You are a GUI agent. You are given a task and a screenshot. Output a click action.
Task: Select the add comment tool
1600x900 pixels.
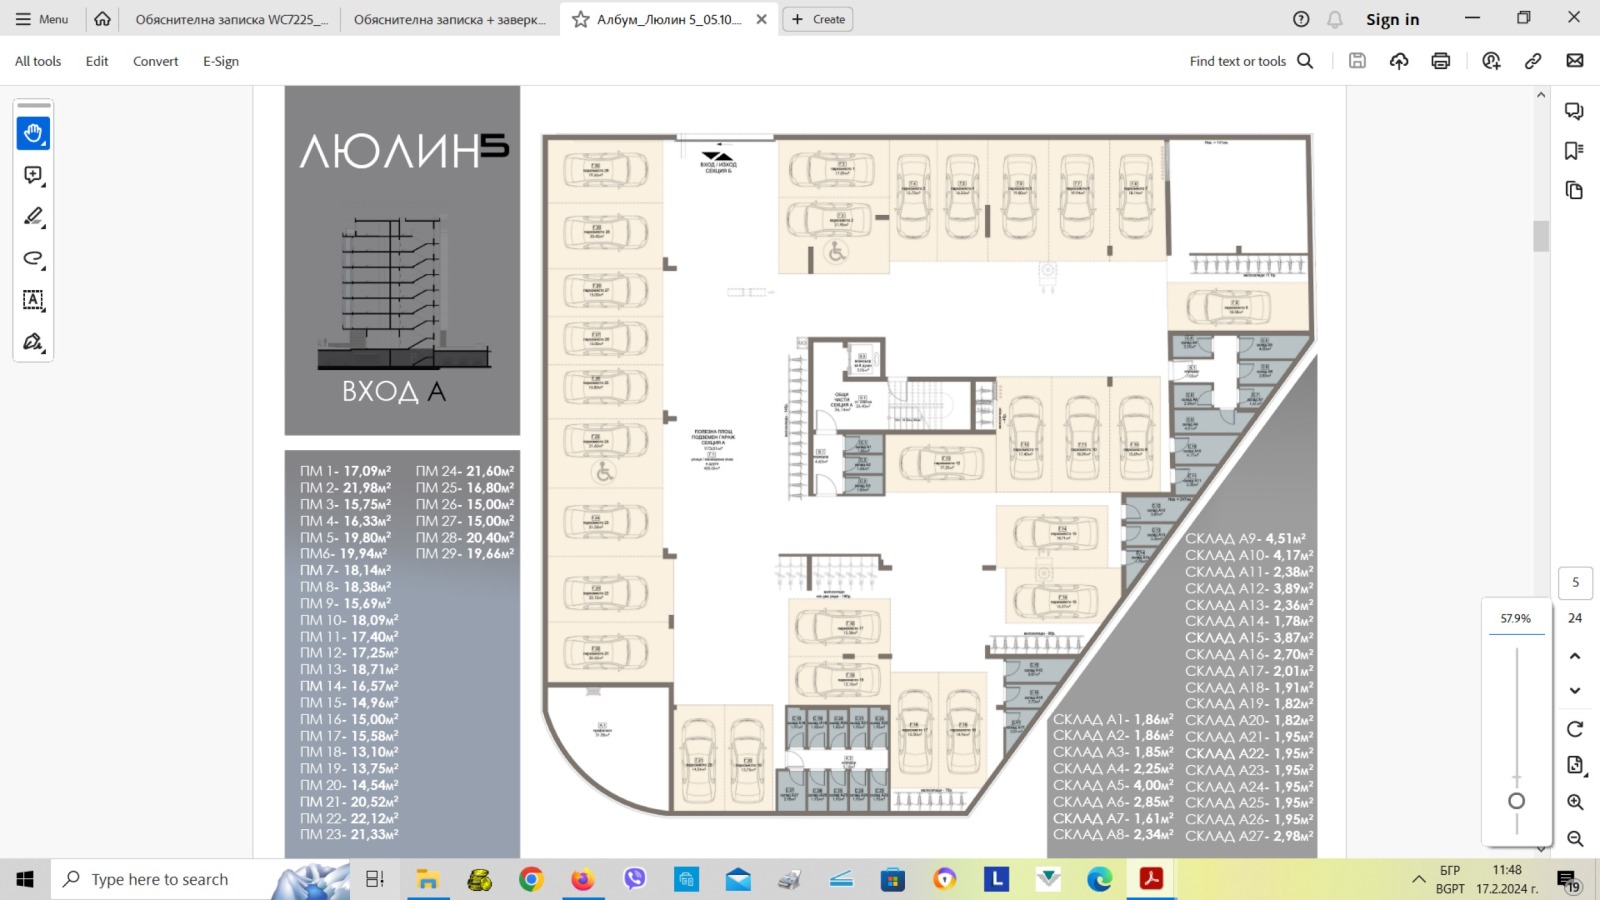click(x=33, y=175)
